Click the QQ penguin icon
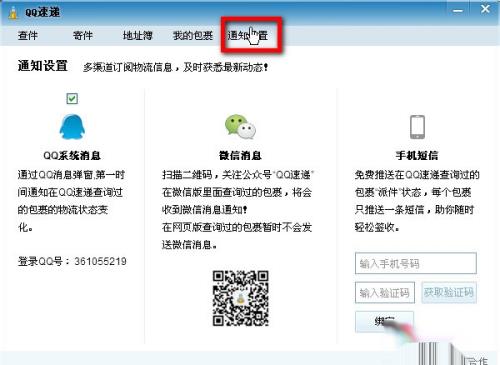 pos(72,127)
